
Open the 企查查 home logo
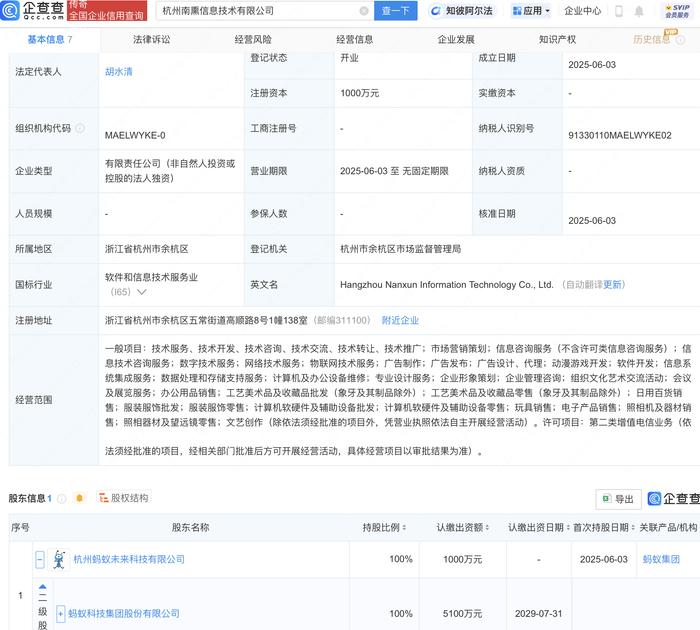pyautogui.click(x=32, y=10)
